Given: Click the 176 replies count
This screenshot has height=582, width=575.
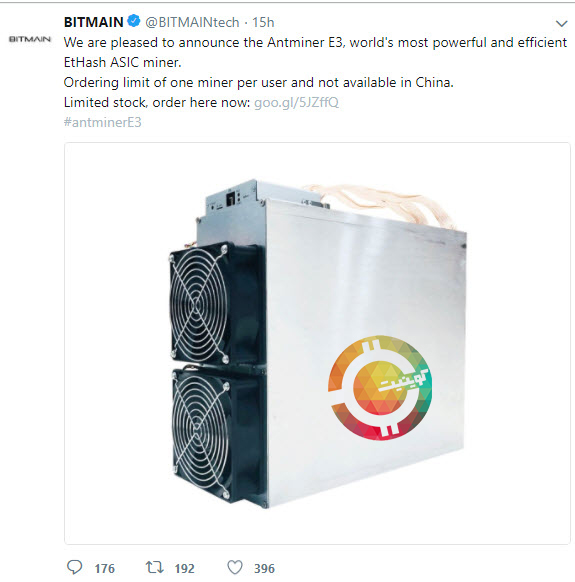Looking at the screenshot, I should click(x=104, y=568).
